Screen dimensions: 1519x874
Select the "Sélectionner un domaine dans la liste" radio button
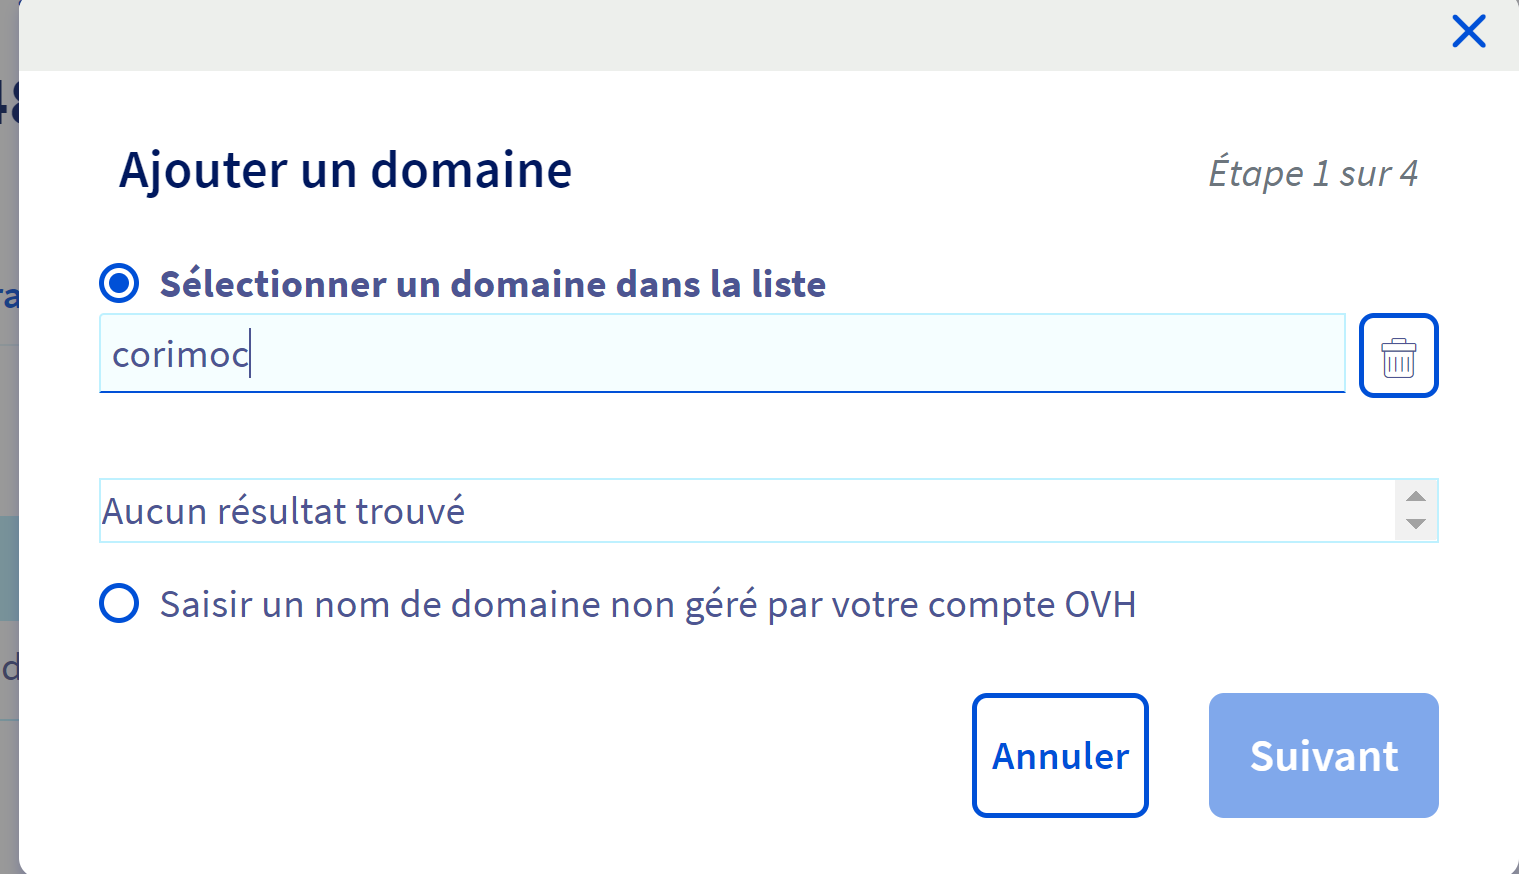coord(119,284)
